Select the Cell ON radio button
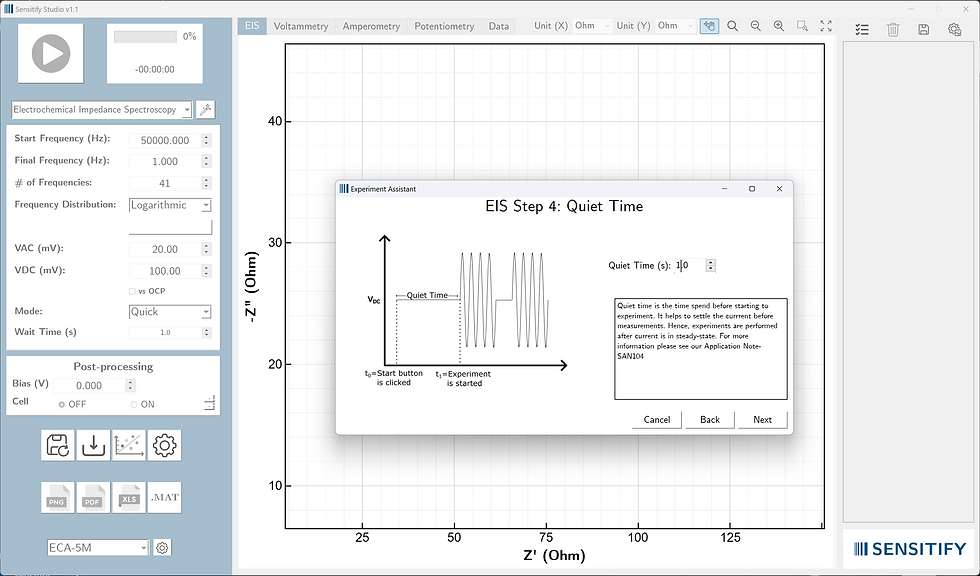Screen dimensions: 980x576 [134, 405]
